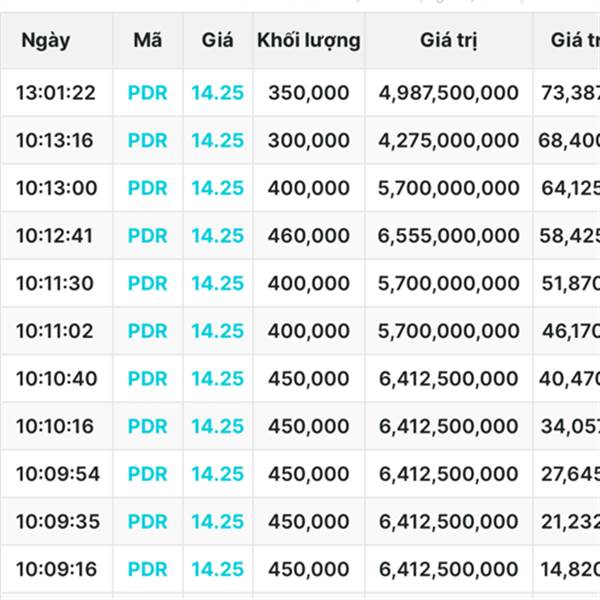Screen dimensions: 600x600
Task: Click the Giá price column header
Action: (217, 41)
